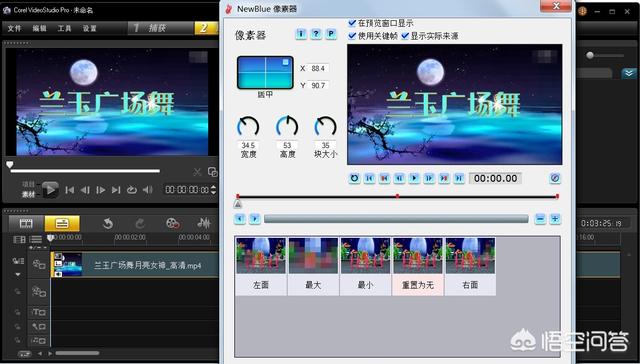Click the redo arrow in VideoStudio toolbar
This screenshot has width=640, height=364.
(140, 223)
